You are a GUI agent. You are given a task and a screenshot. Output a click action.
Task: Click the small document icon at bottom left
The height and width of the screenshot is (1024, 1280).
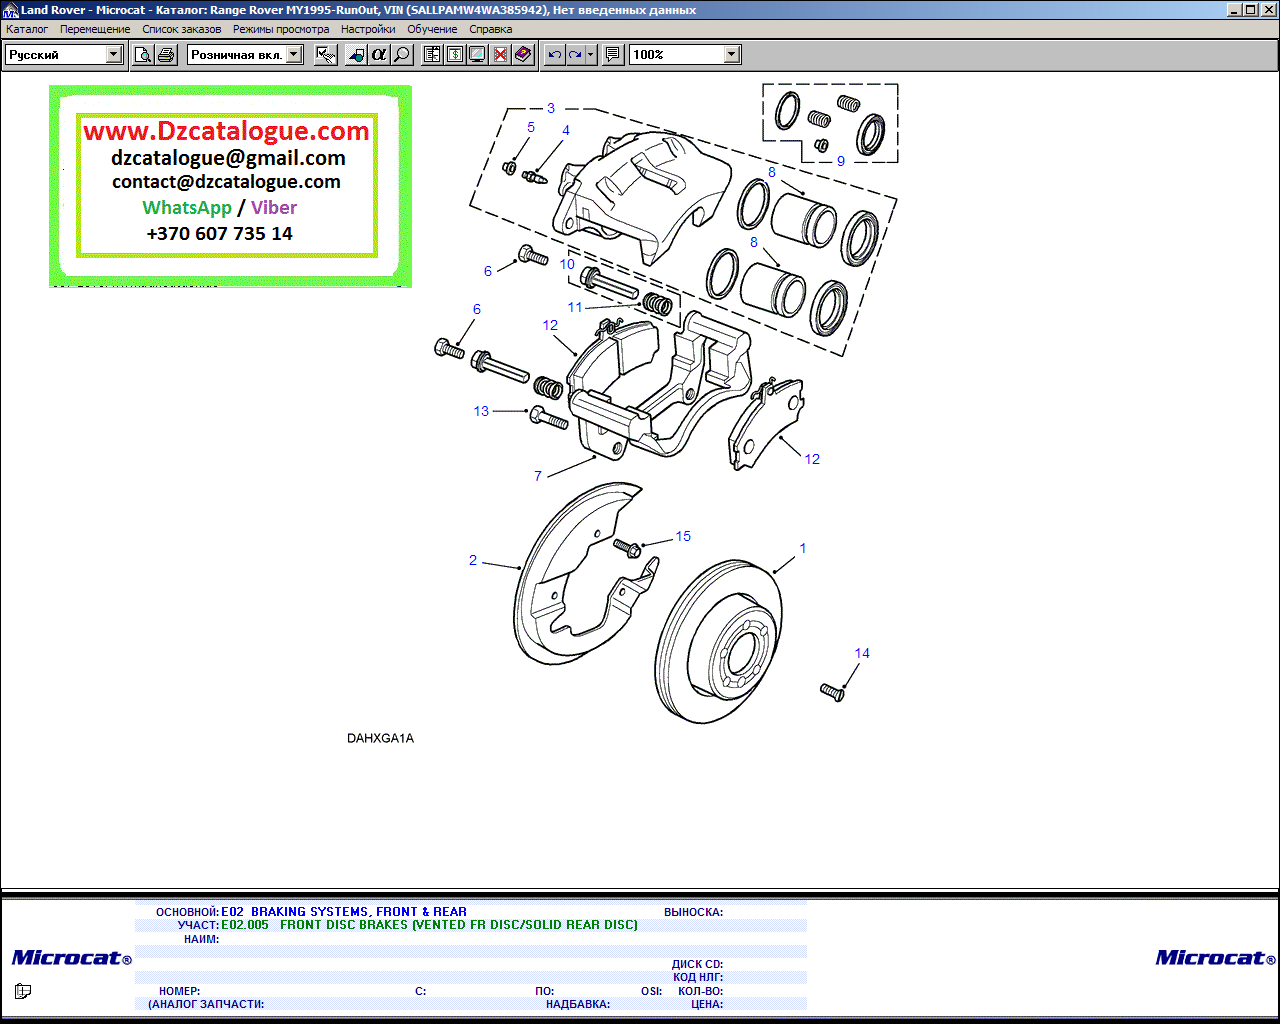click(23, 991)
